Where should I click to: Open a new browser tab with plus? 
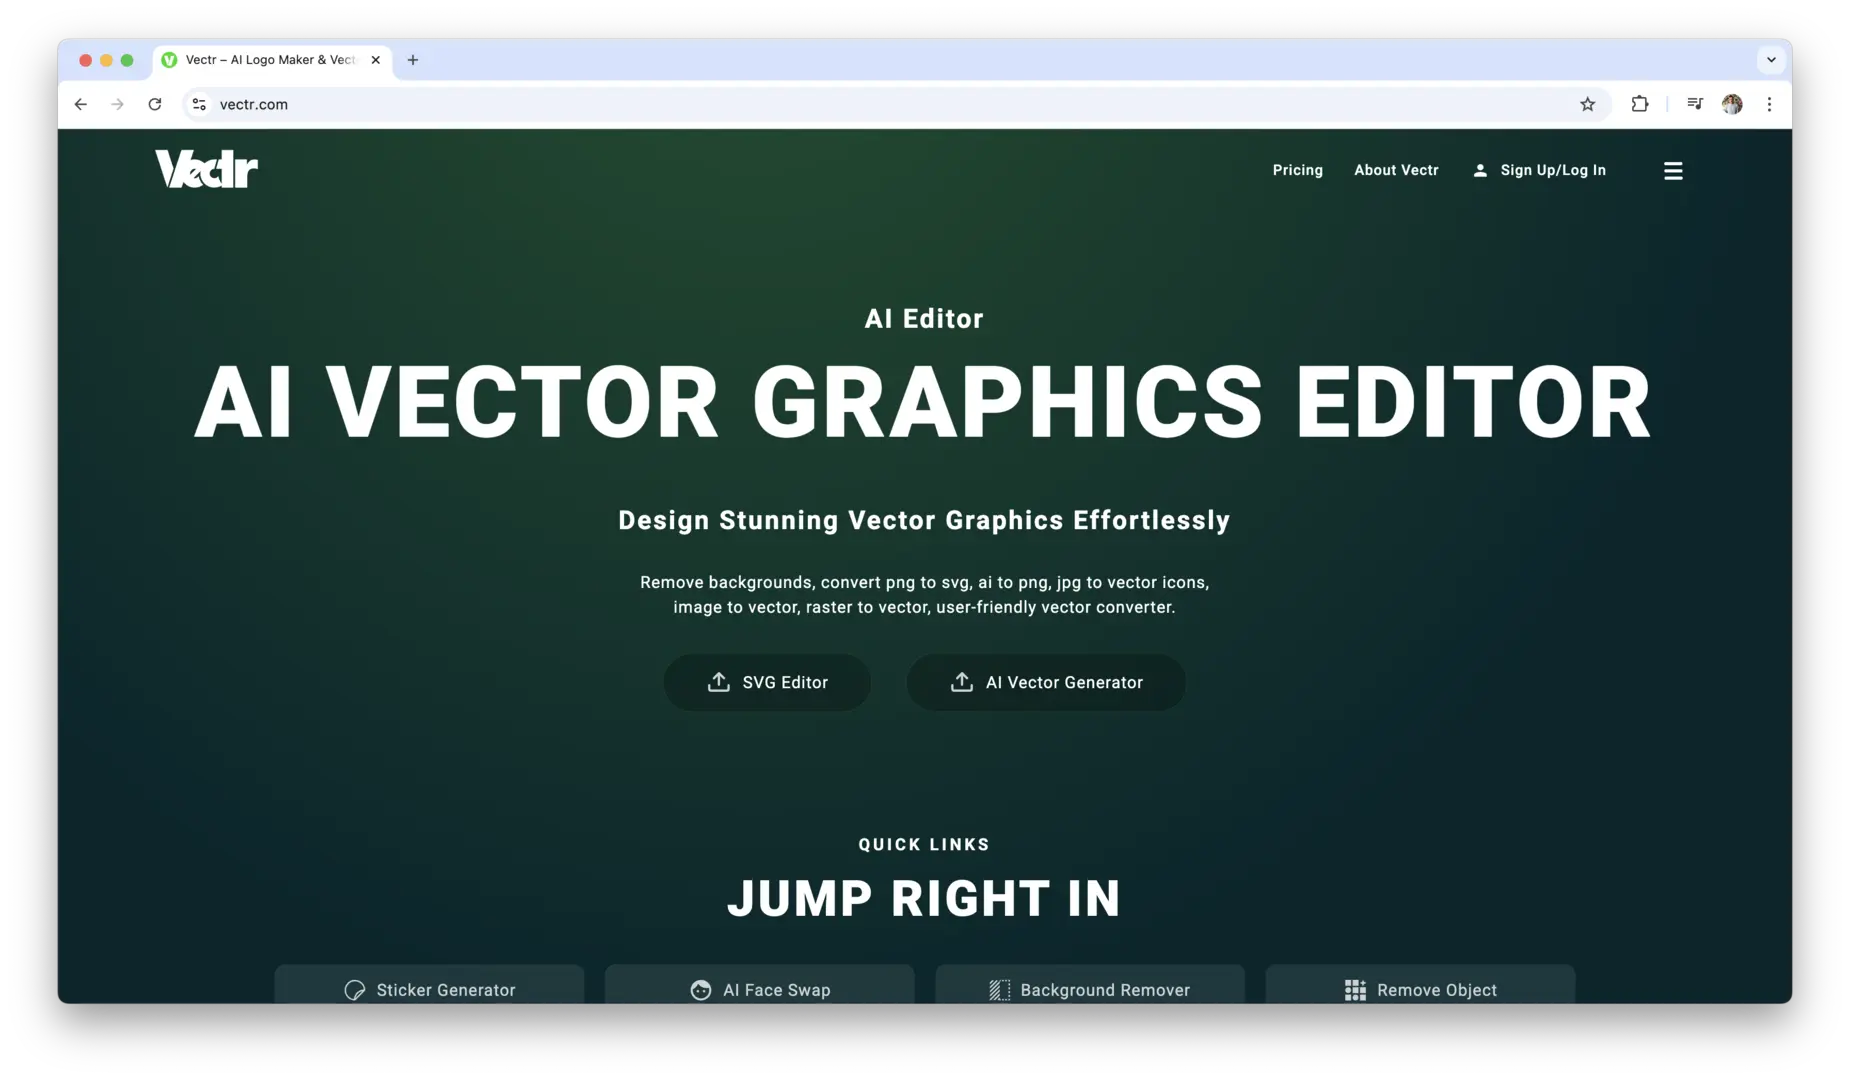[413, 60]
